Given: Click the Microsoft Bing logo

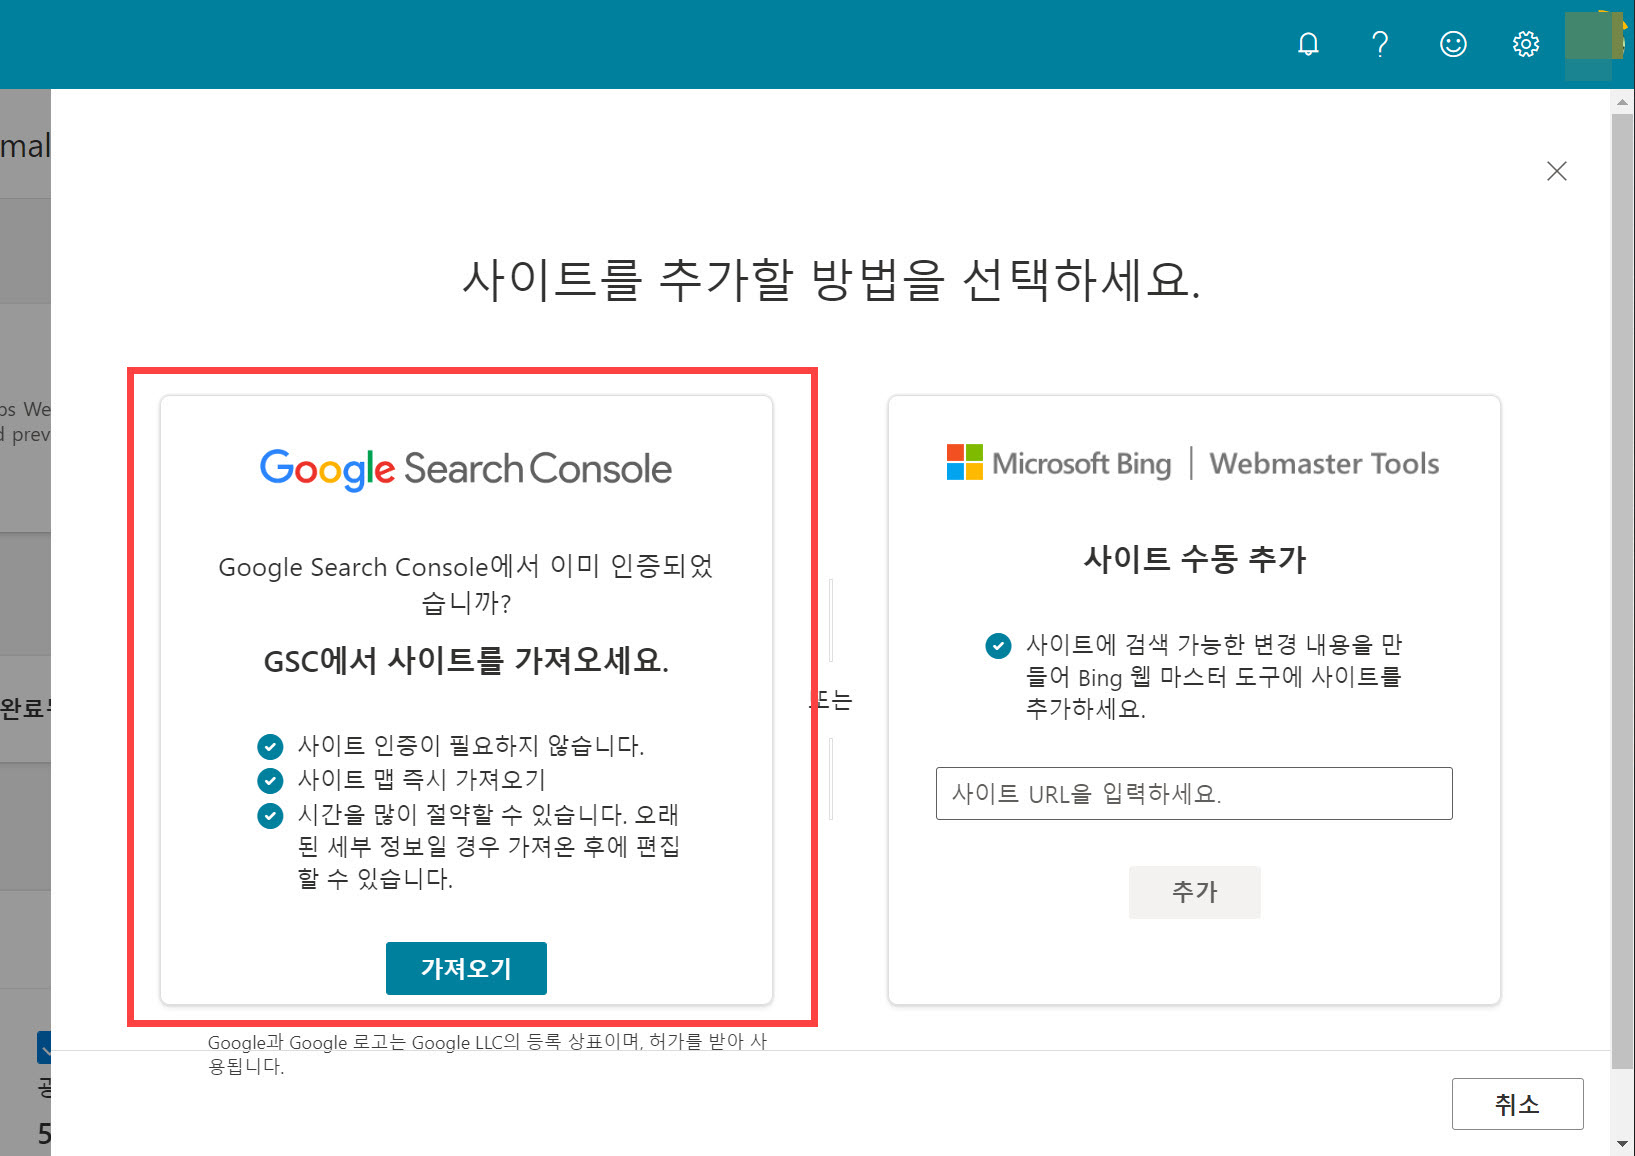Looking at the screenshot, I should [1058, 462].
